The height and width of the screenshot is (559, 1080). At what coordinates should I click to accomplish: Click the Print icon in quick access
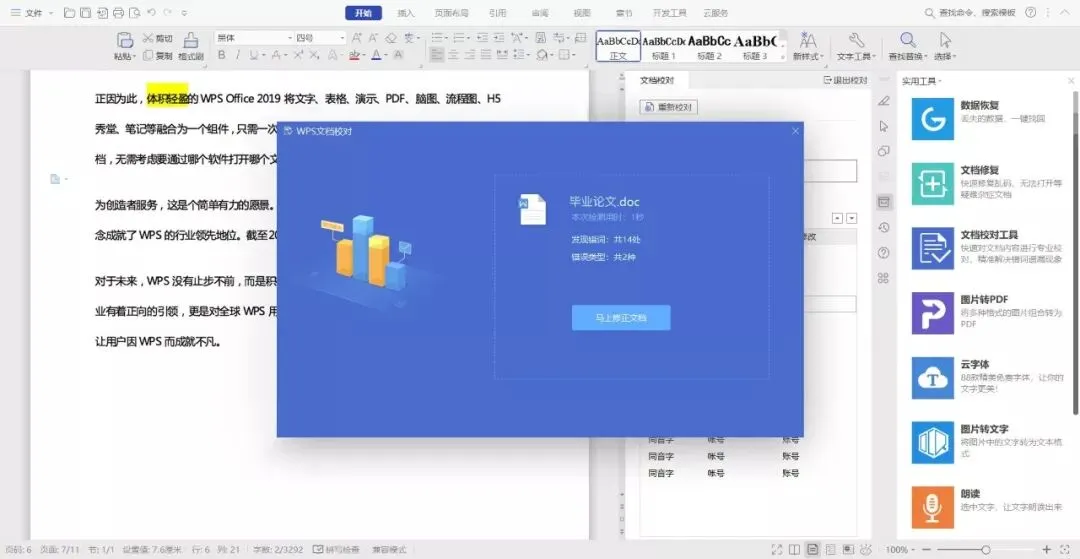tap(118, 12)
